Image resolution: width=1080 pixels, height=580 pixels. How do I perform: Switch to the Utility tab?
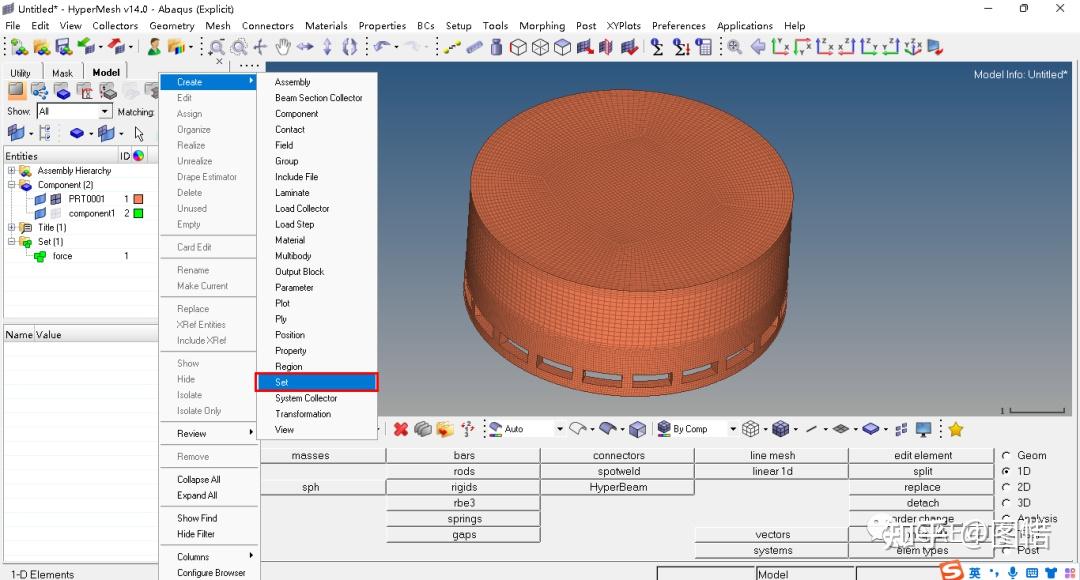click(x=21, y=73)
